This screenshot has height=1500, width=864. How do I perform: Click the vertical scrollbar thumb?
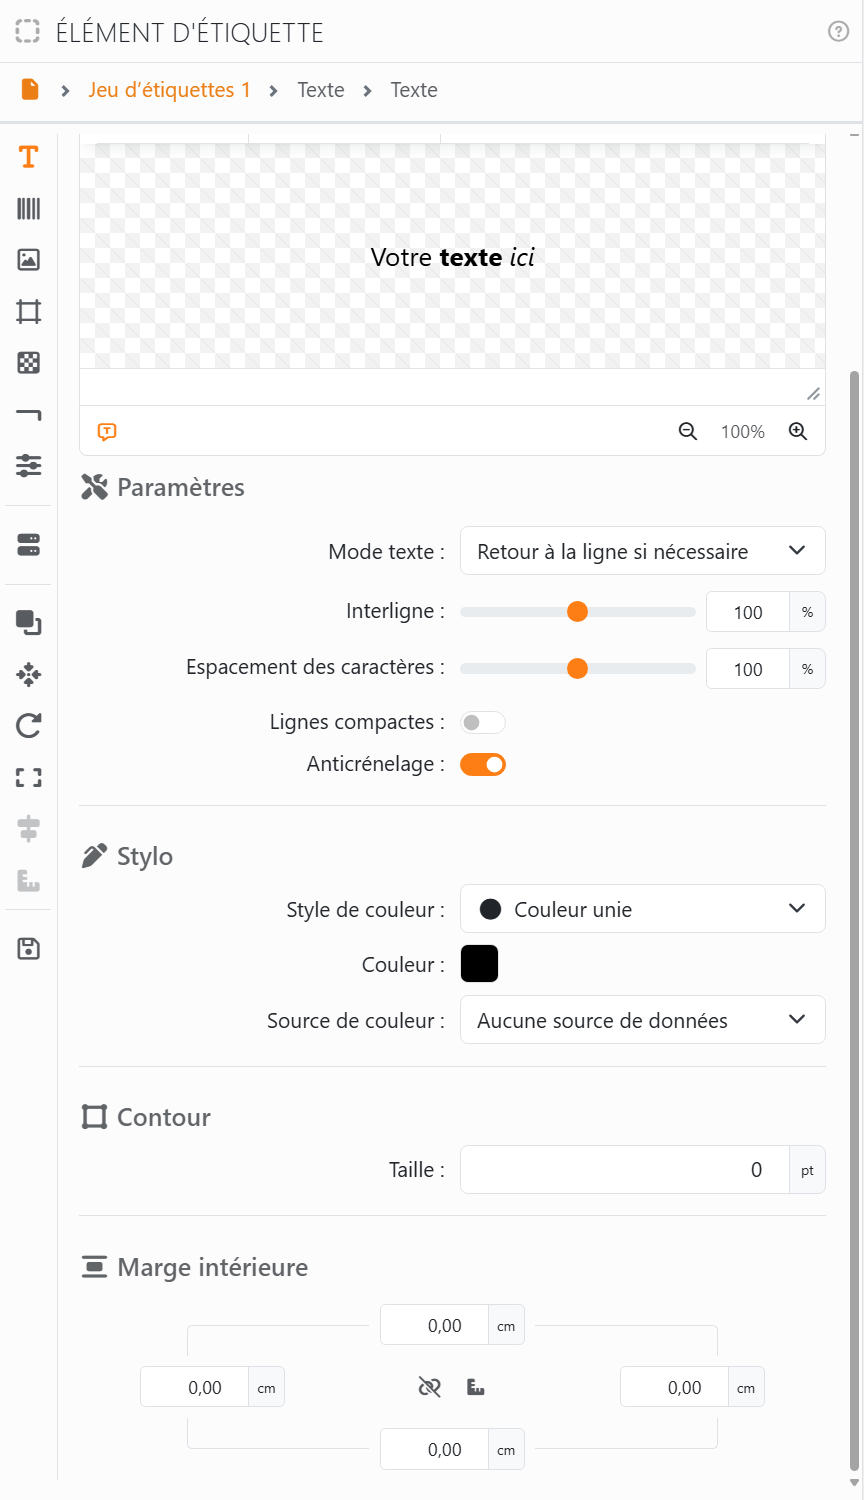(854, 920)
